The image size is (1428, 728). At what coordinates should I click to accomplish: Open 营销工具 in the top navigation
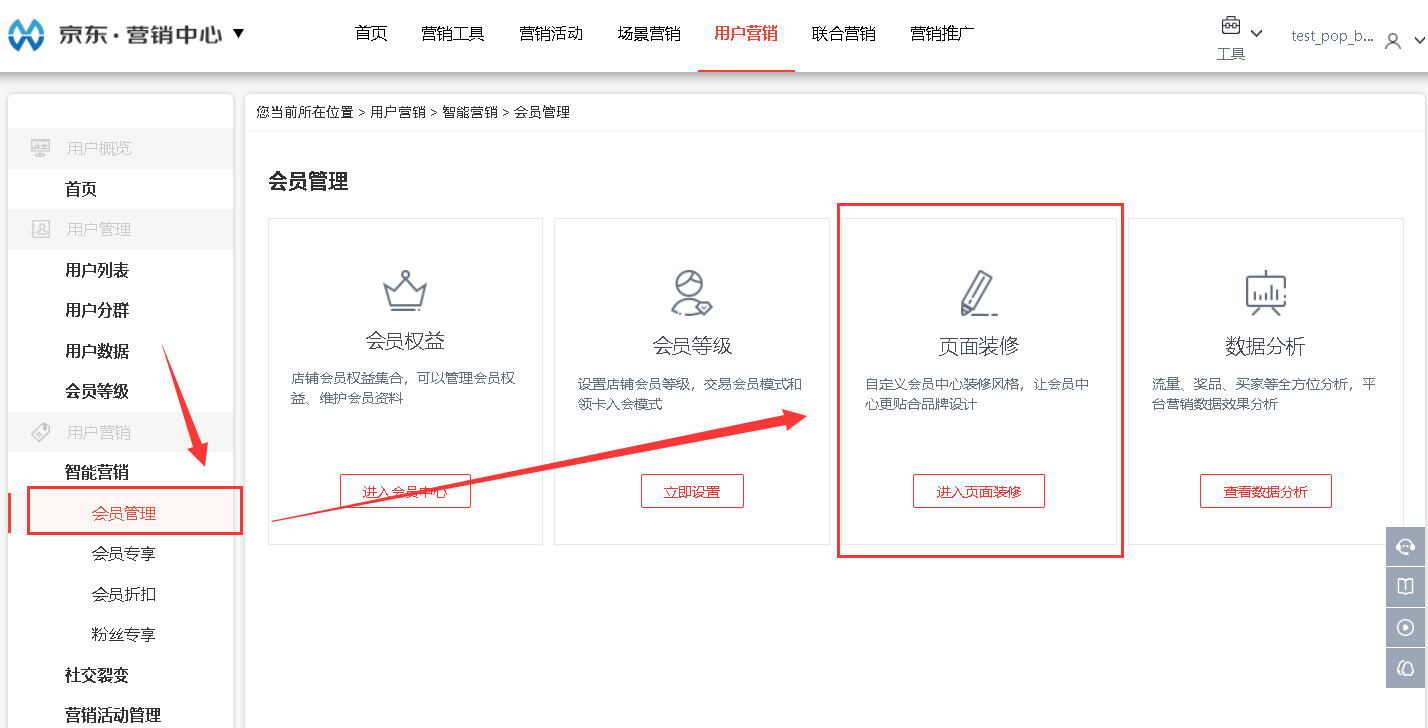coord(453,34)
